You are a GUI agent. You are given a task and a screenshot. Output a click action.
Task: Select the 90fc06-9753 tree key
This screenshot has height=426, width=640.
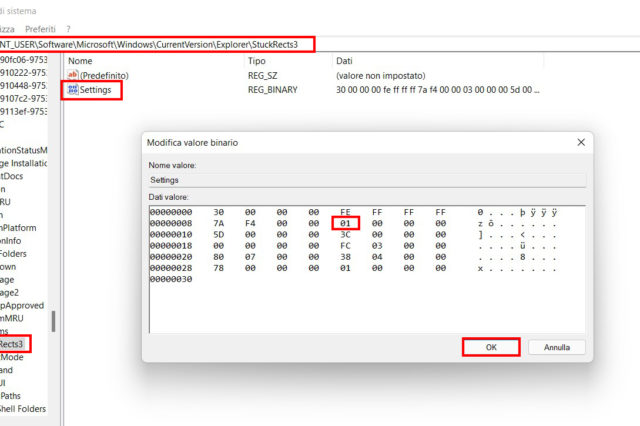24,60
